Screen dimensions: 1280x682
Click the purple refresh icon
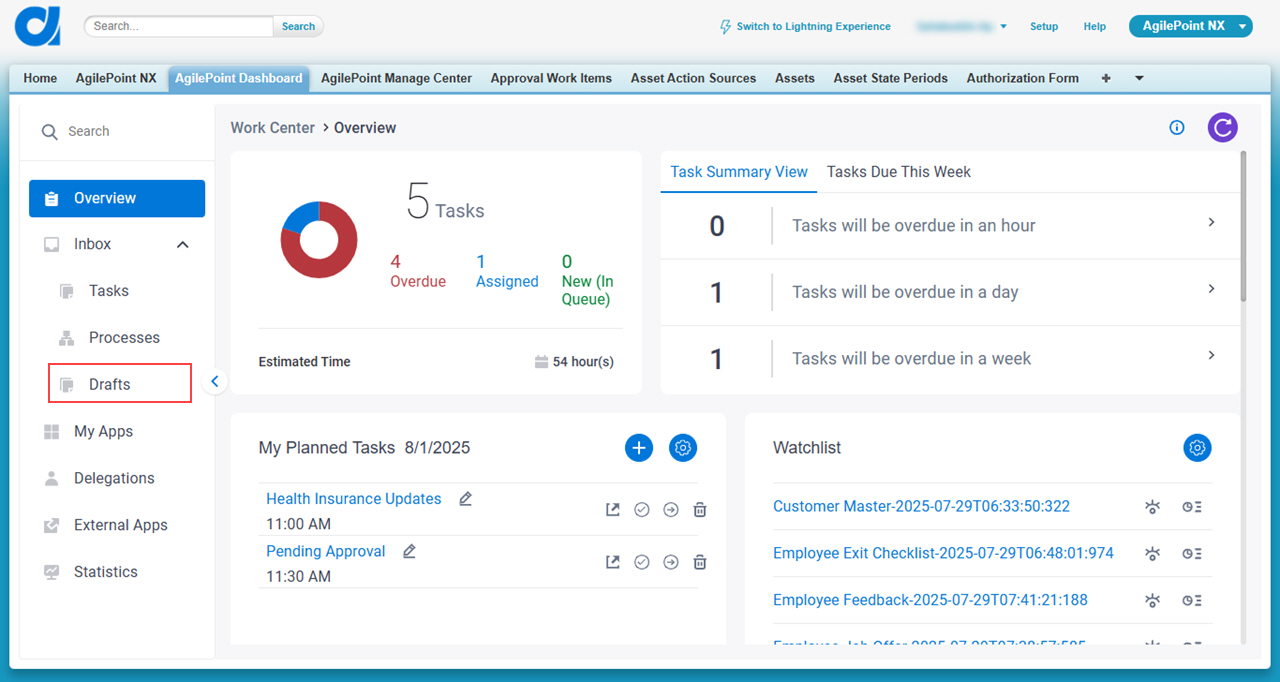1222,127
